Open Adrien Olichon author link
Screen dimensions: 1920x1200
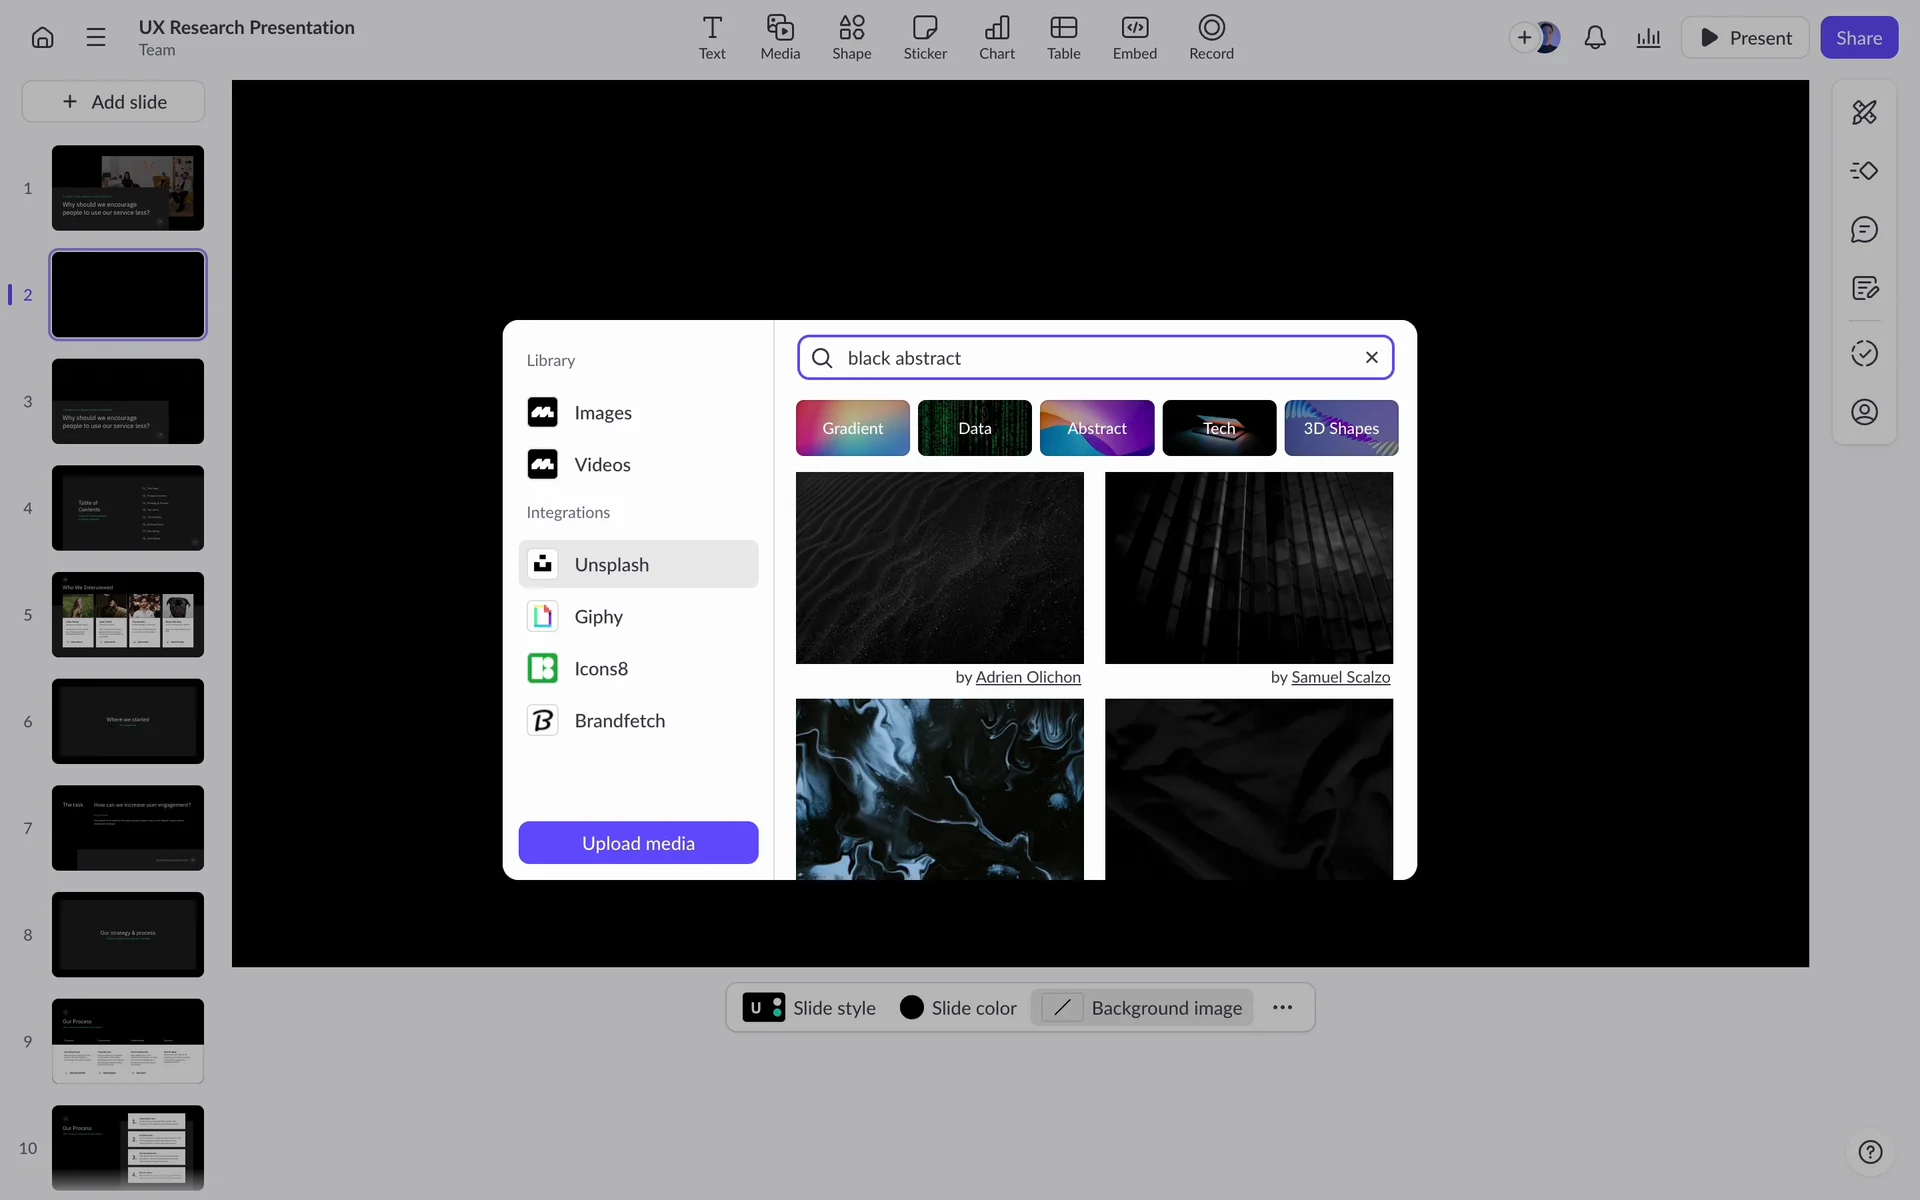pyautogui.click(x=1027, y=677)
